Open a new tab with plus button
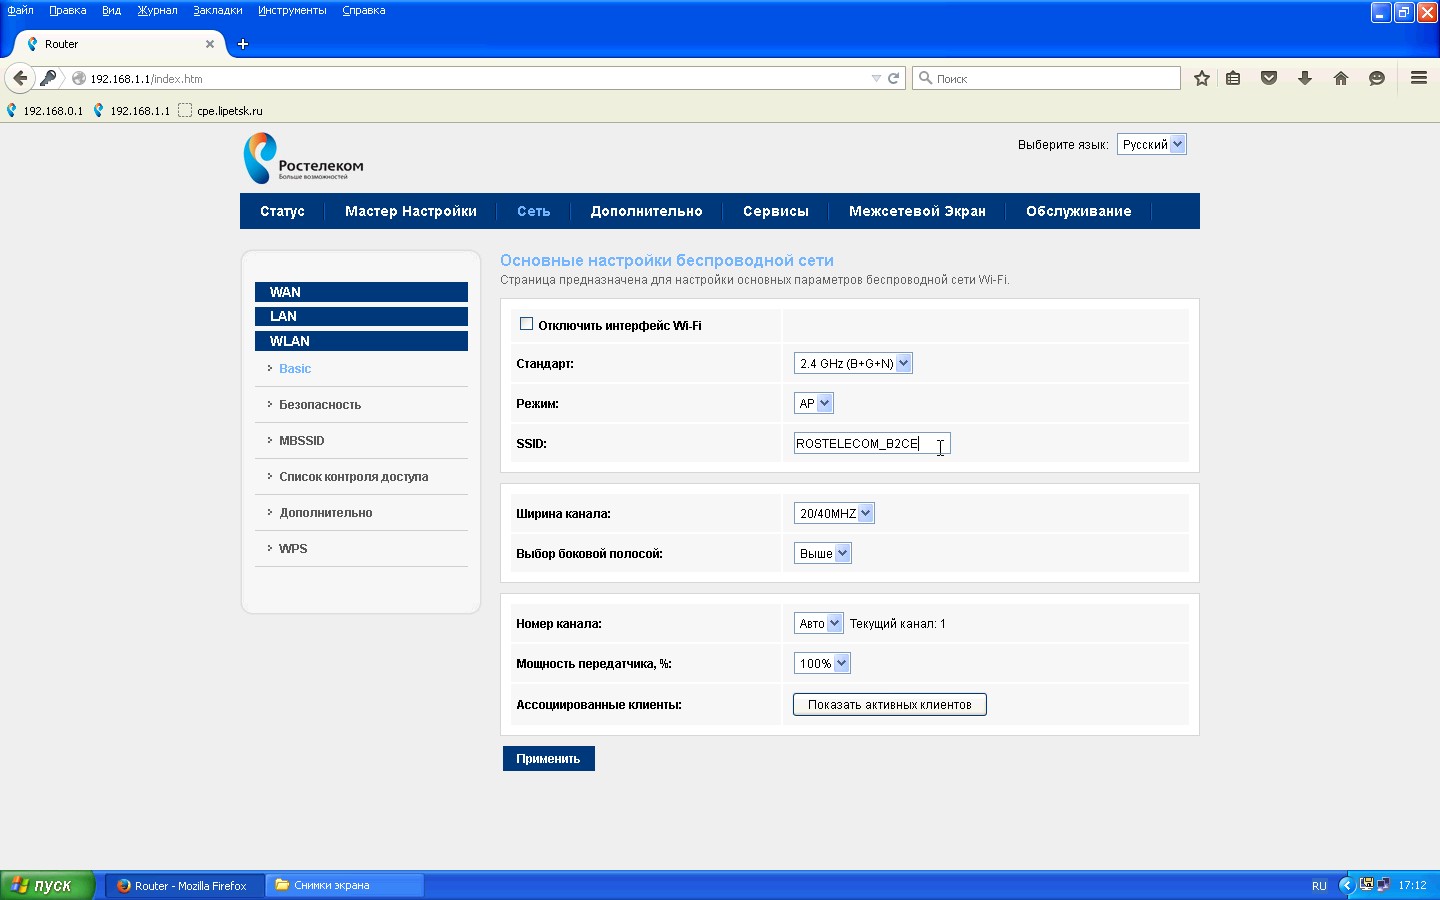 pos(243,44)
